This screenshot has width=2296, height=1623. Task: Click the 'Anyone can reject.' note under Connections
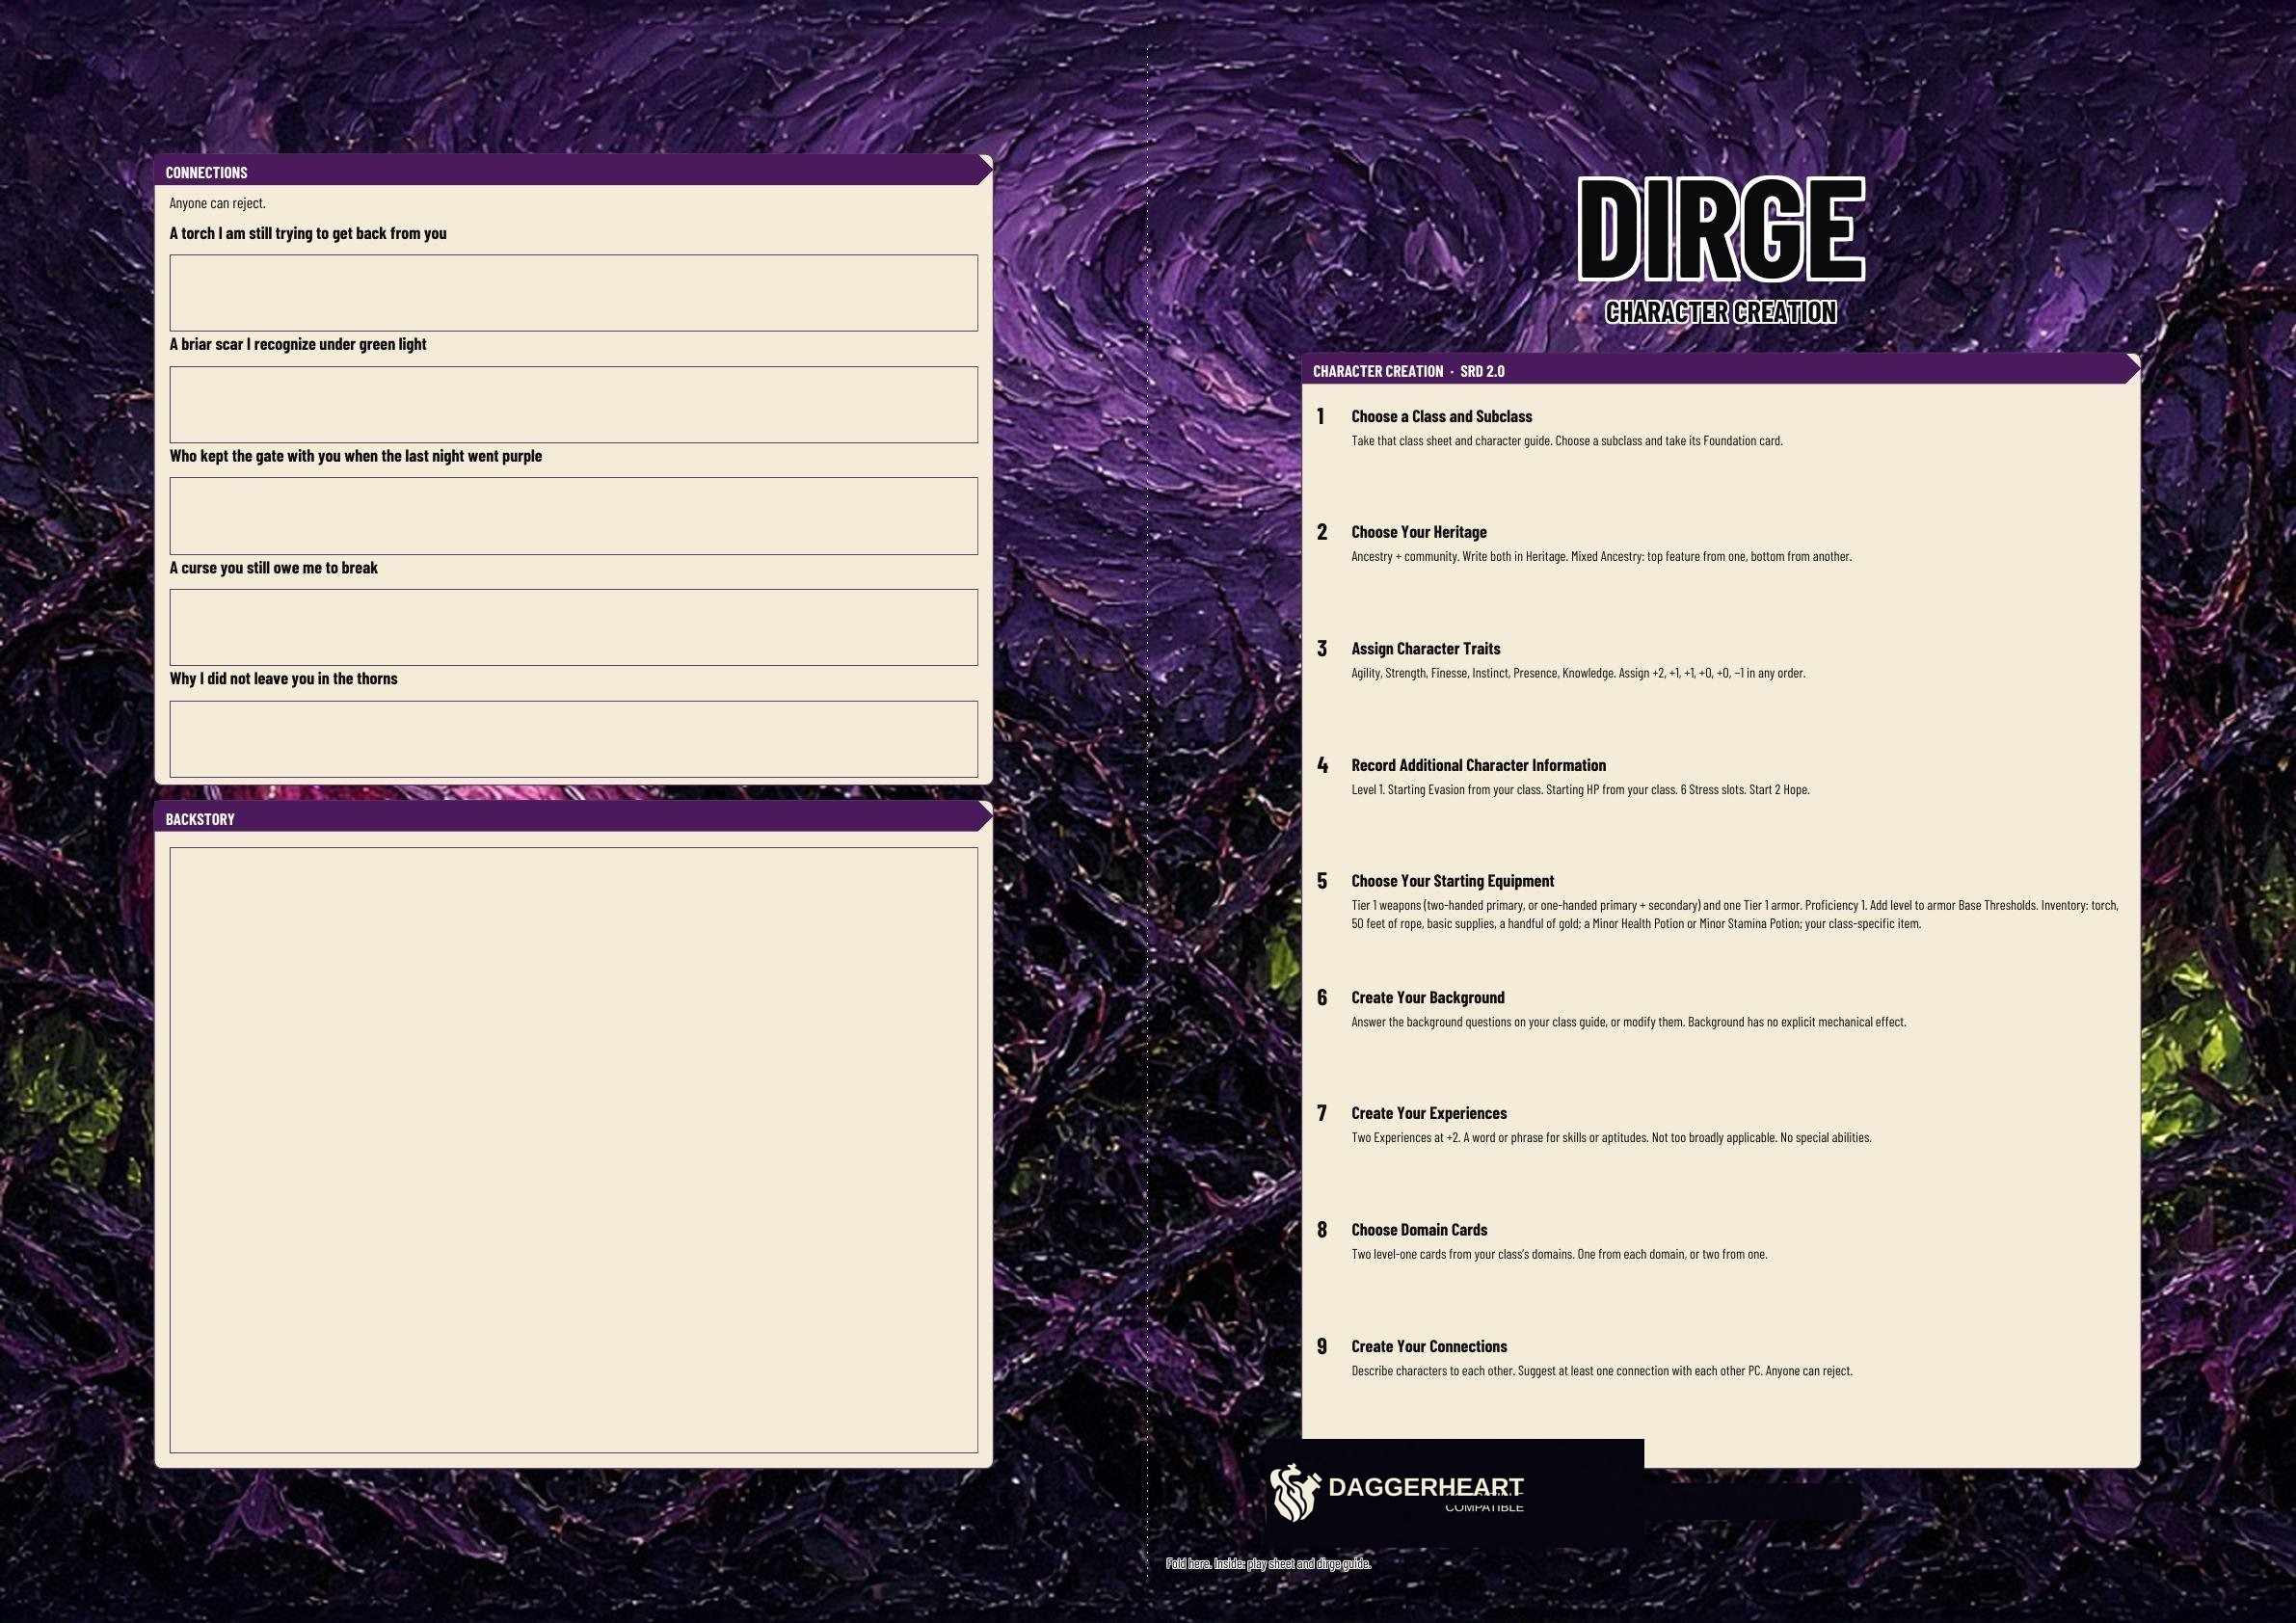click(217, 203)
